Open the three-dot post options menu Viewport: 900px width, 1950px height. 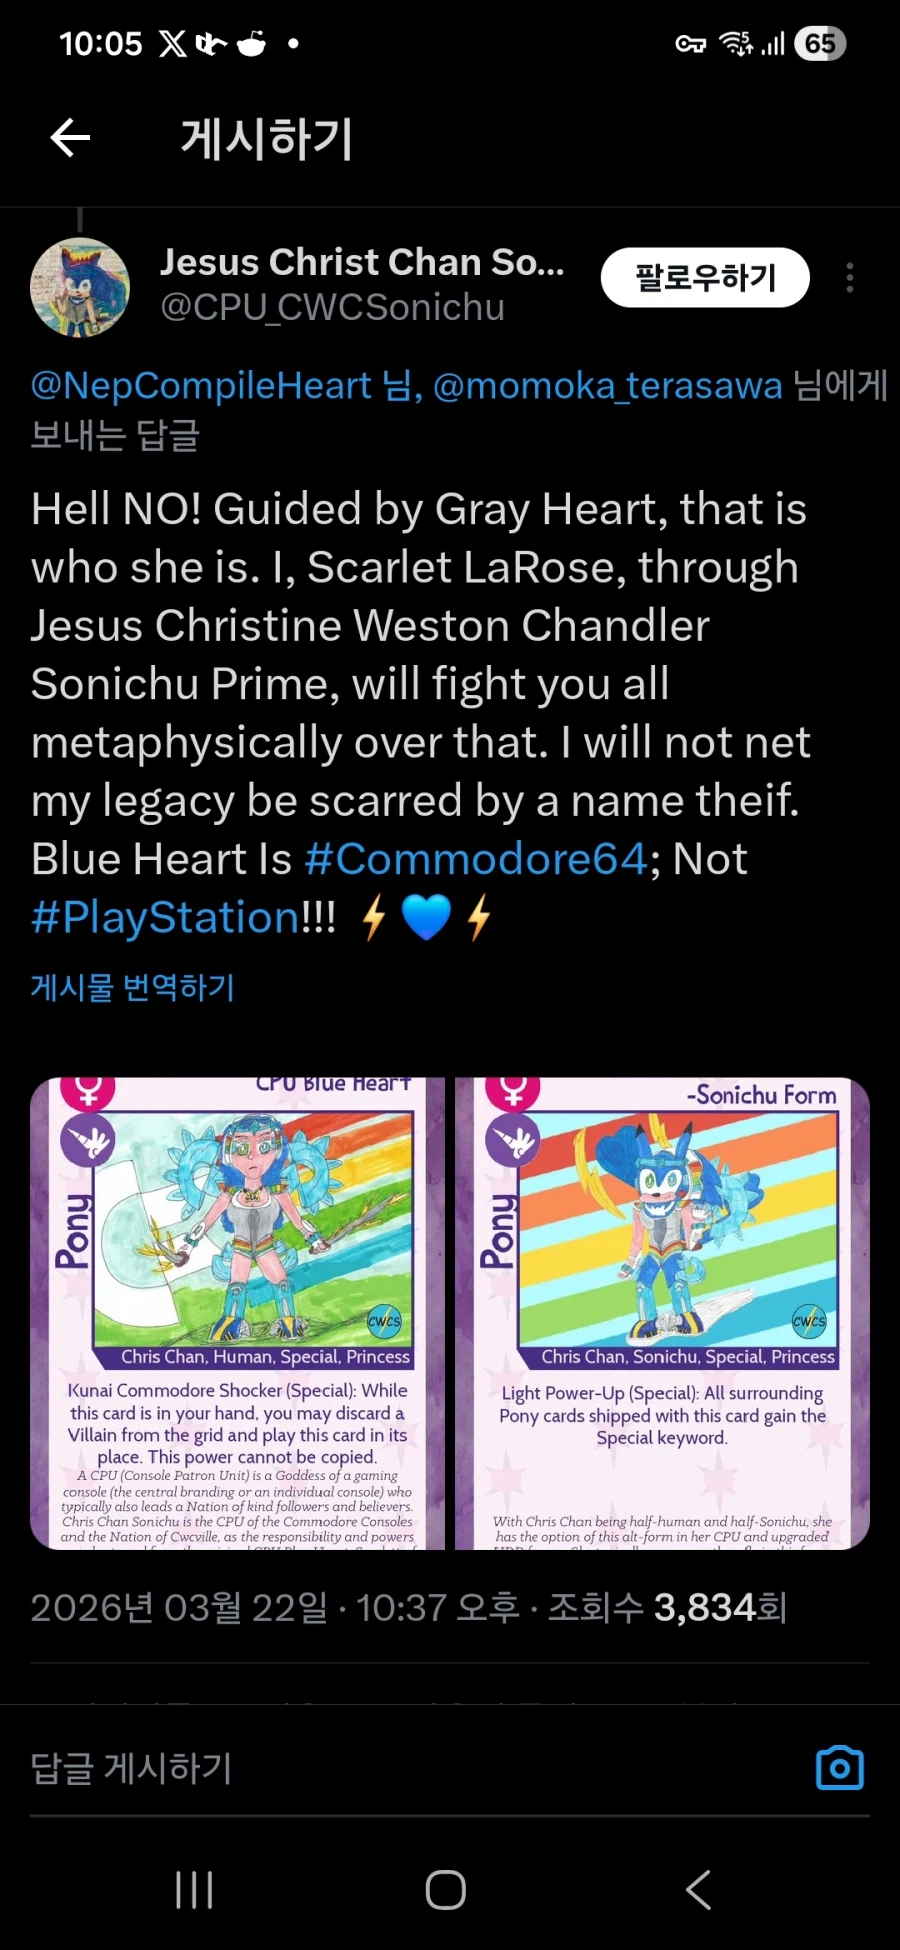click(850, 277)
